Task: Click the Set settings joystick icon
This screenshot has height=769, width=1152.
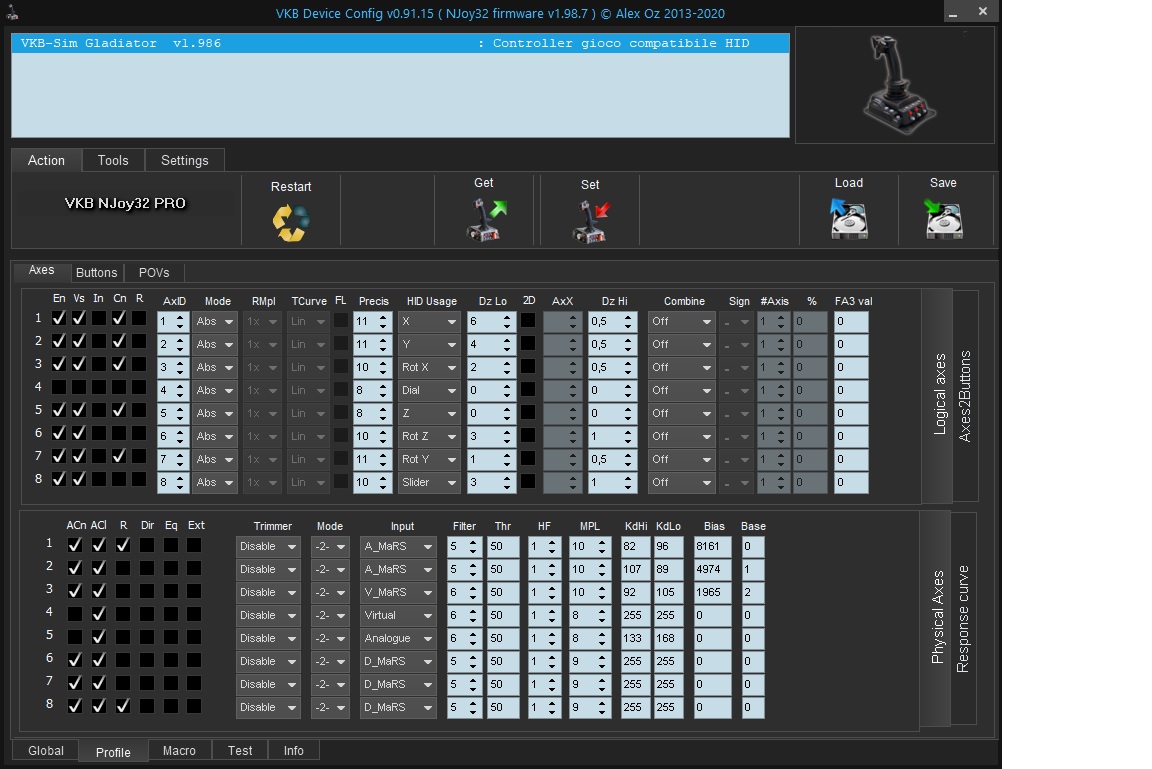Action: coord(591,221)
